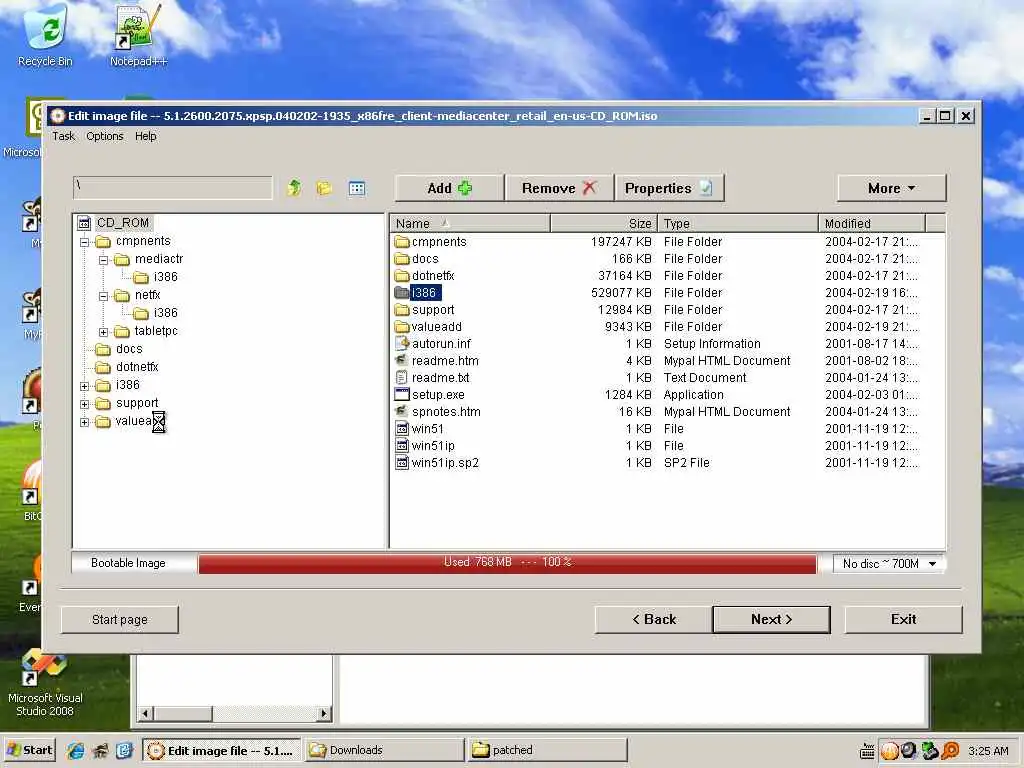Click the path input field
The image size is (1024, 768).
[172, 187]
